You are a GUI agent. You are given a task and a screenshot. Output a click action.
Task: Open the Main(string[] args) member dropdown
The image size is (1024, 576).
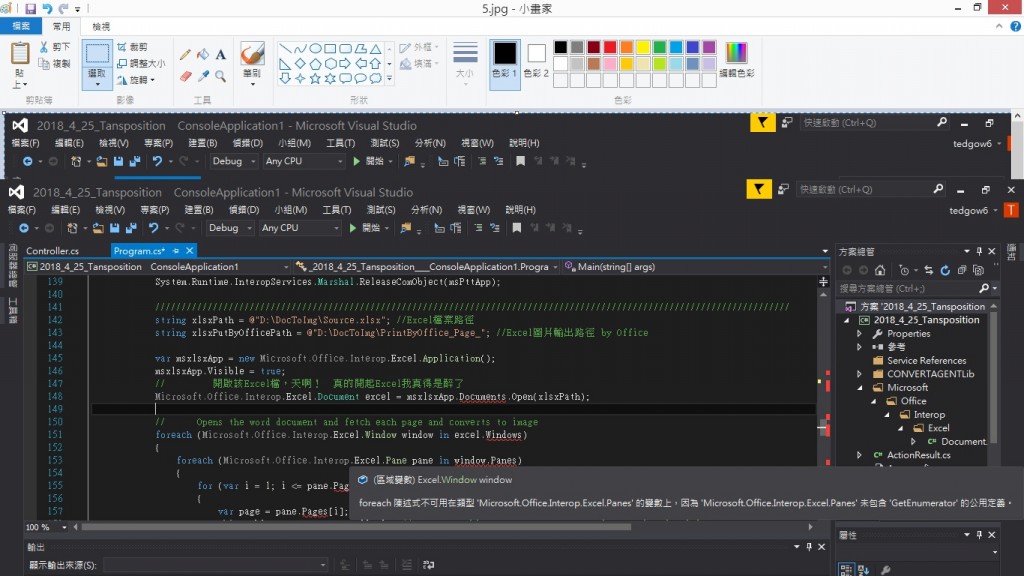click(x=696, y=266)
